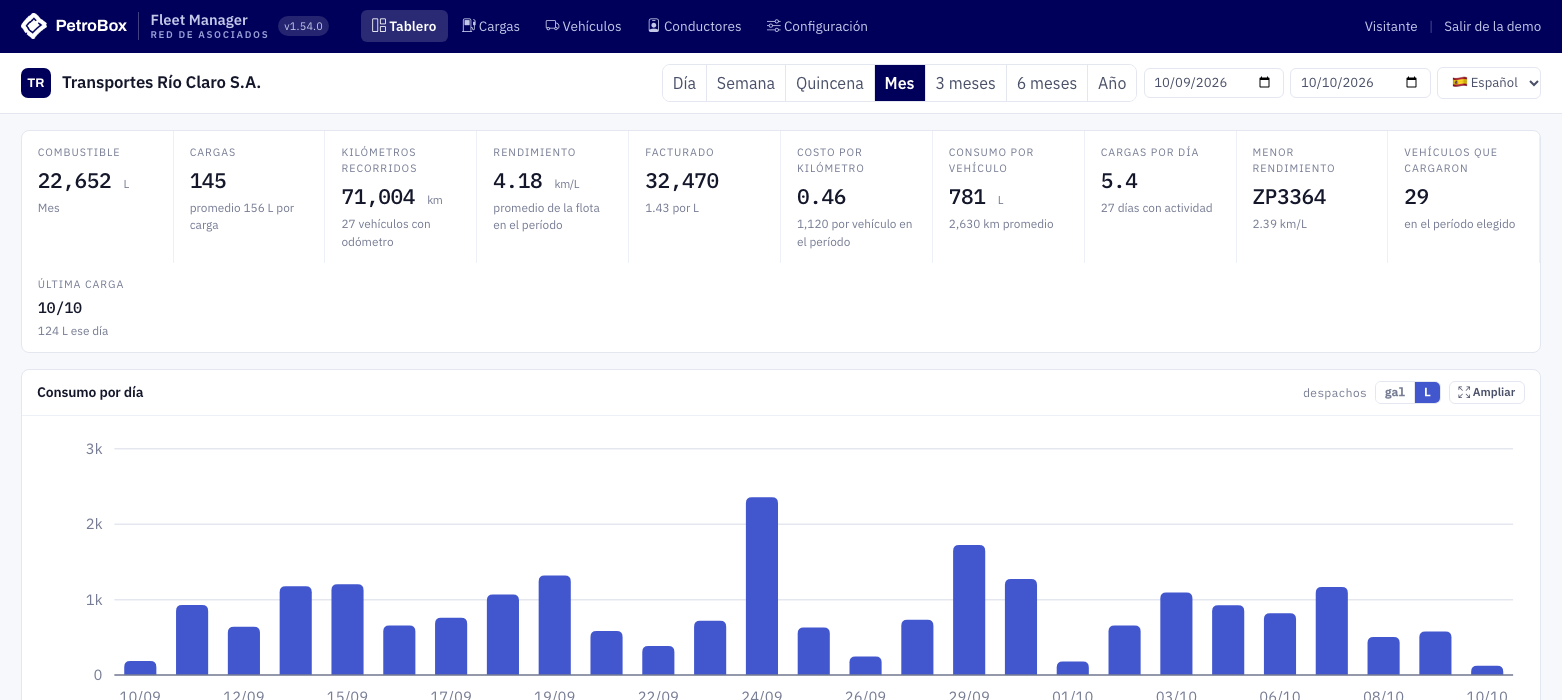Click the chart bar above the 19/09 label

(x=555, y=625)
